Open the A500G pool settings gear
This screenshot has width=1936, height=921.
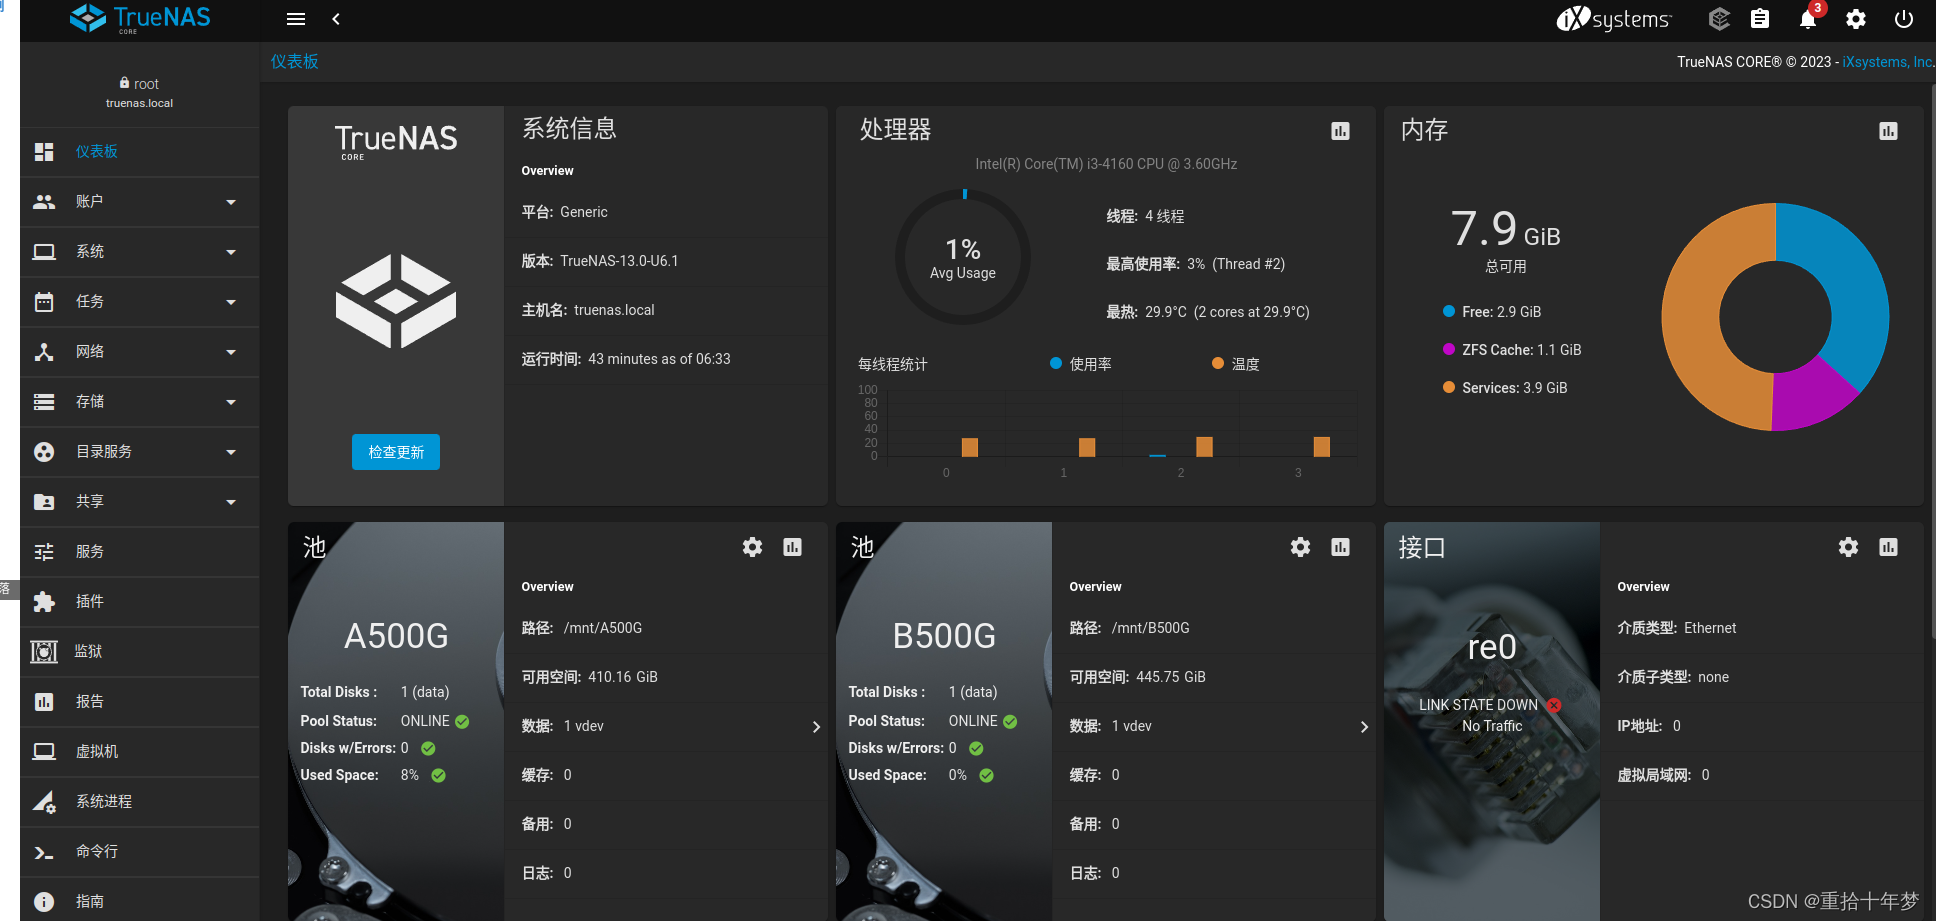point(752,547)
